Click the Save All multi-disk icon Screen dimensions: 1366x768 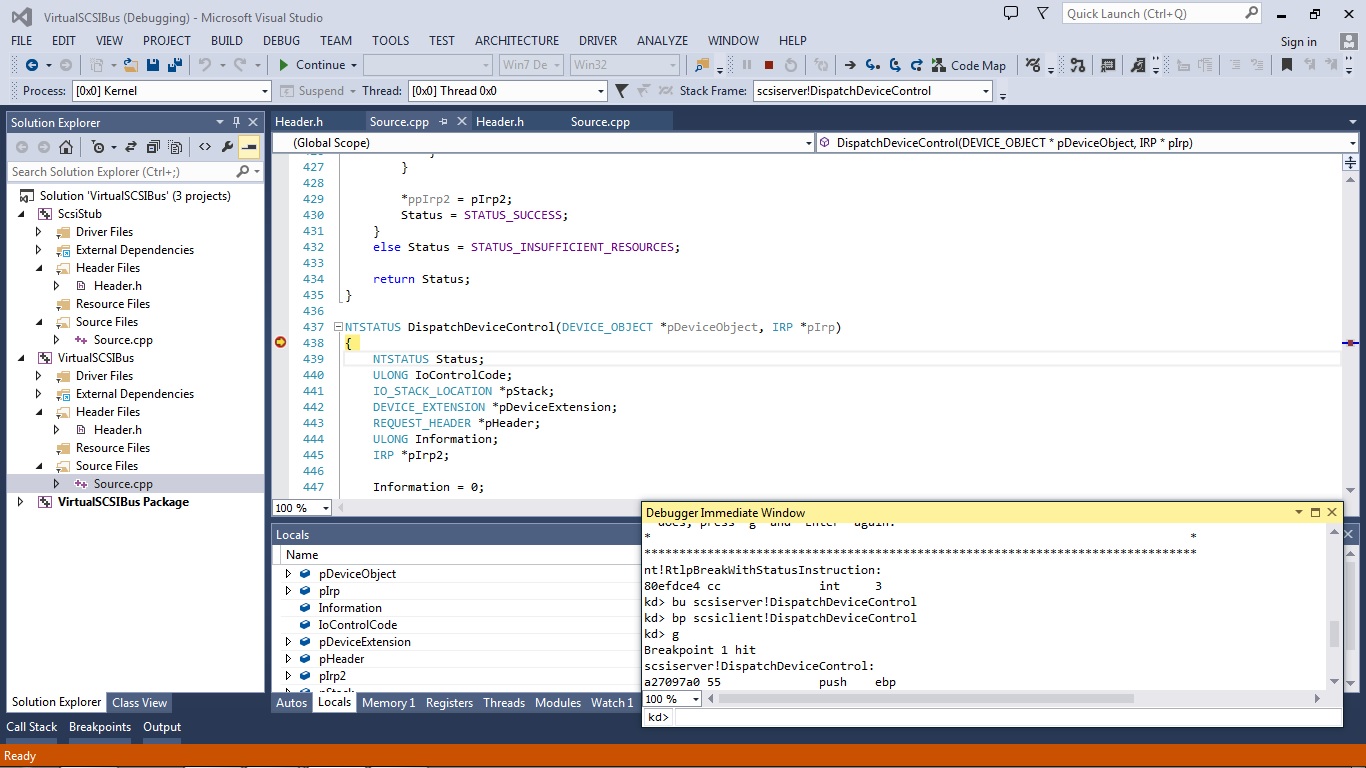tap(175, 65)
